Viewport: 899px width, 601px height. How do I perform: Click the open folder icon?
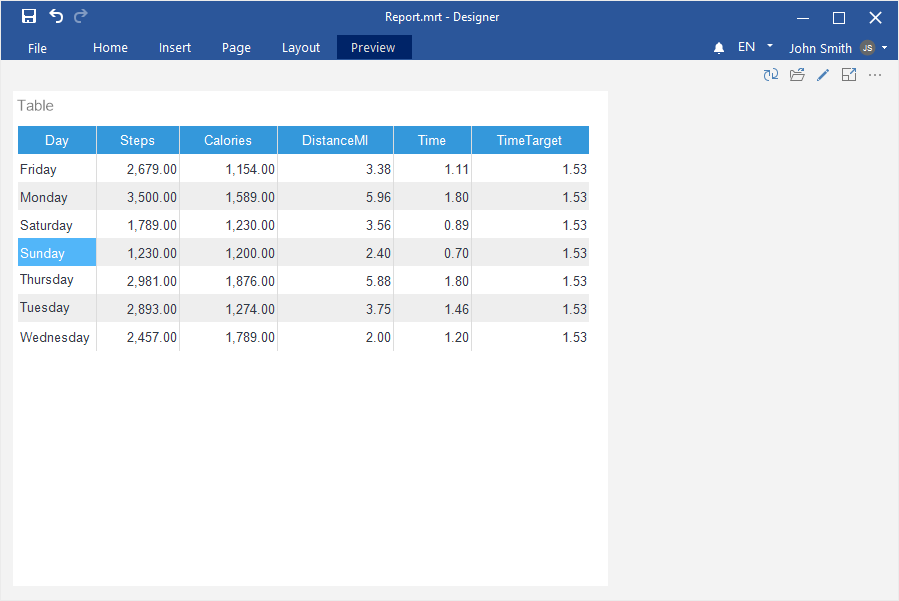click(x=797, y=75)
